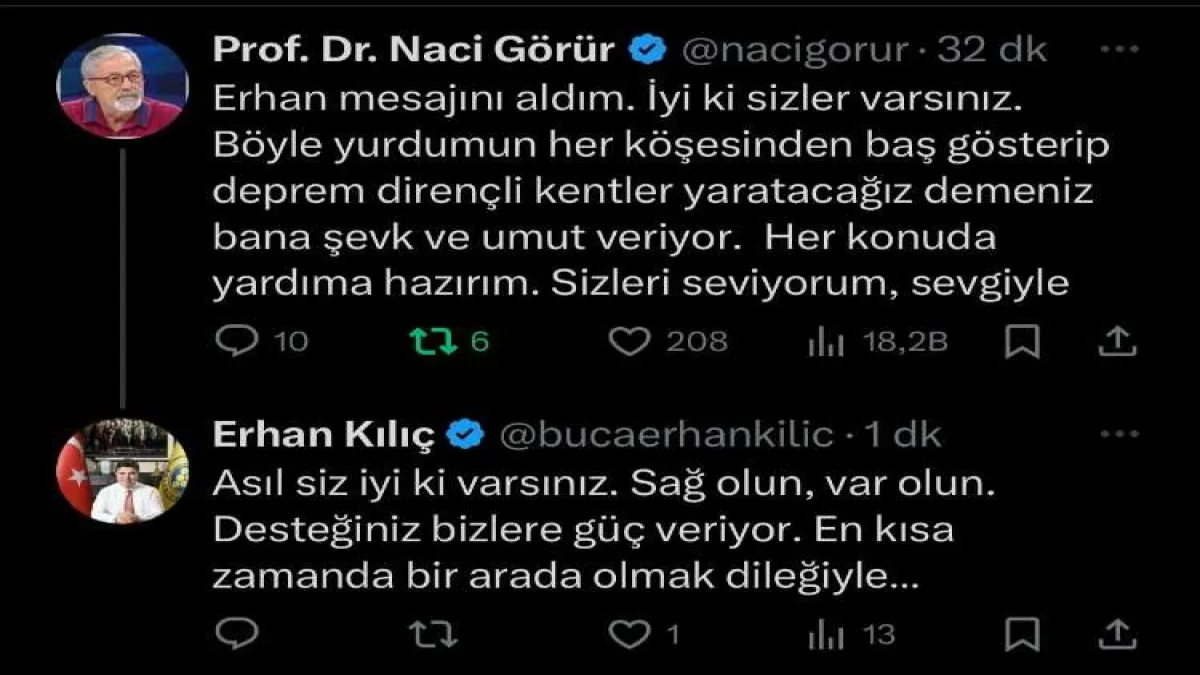
Task: Like Erhan Kılıç's reply
Action: point(630,634)
